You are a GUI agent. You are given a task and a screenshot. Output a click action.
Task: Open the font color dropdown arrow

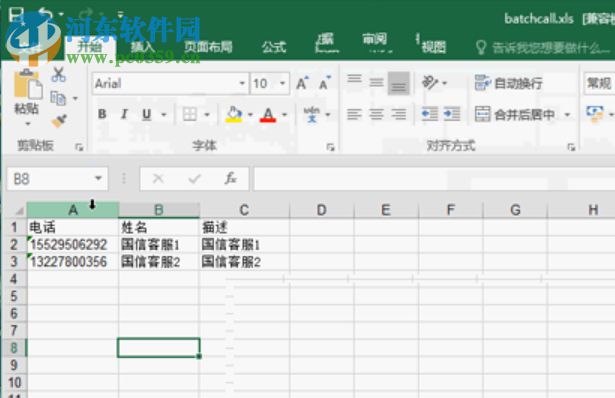point(284,115)
